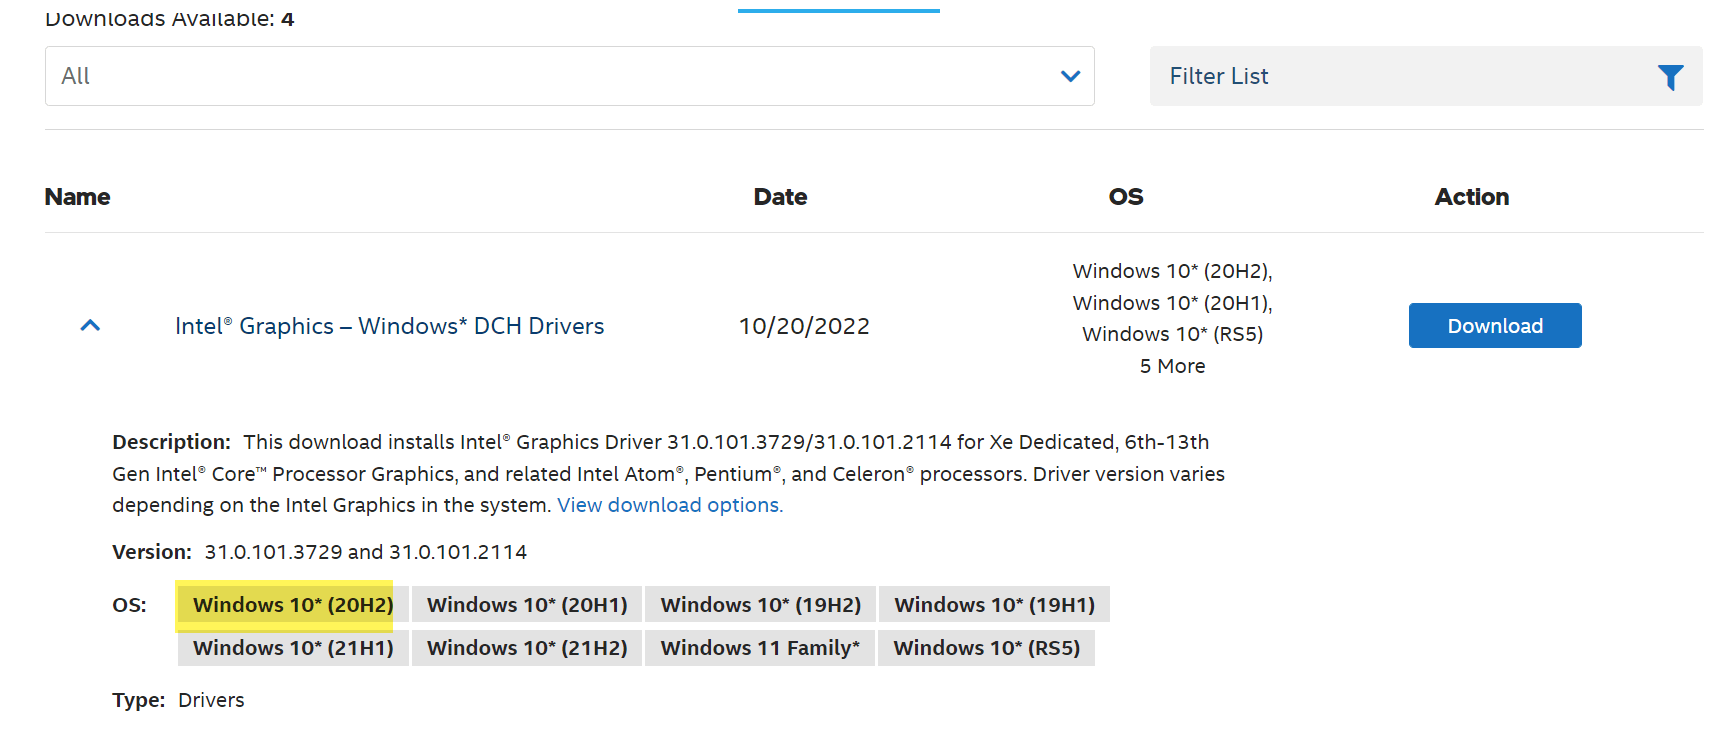This screenshot has height=741, width=1729.
Task: Select the Windows 11 Family* OS tag
Action: point(760,648)
